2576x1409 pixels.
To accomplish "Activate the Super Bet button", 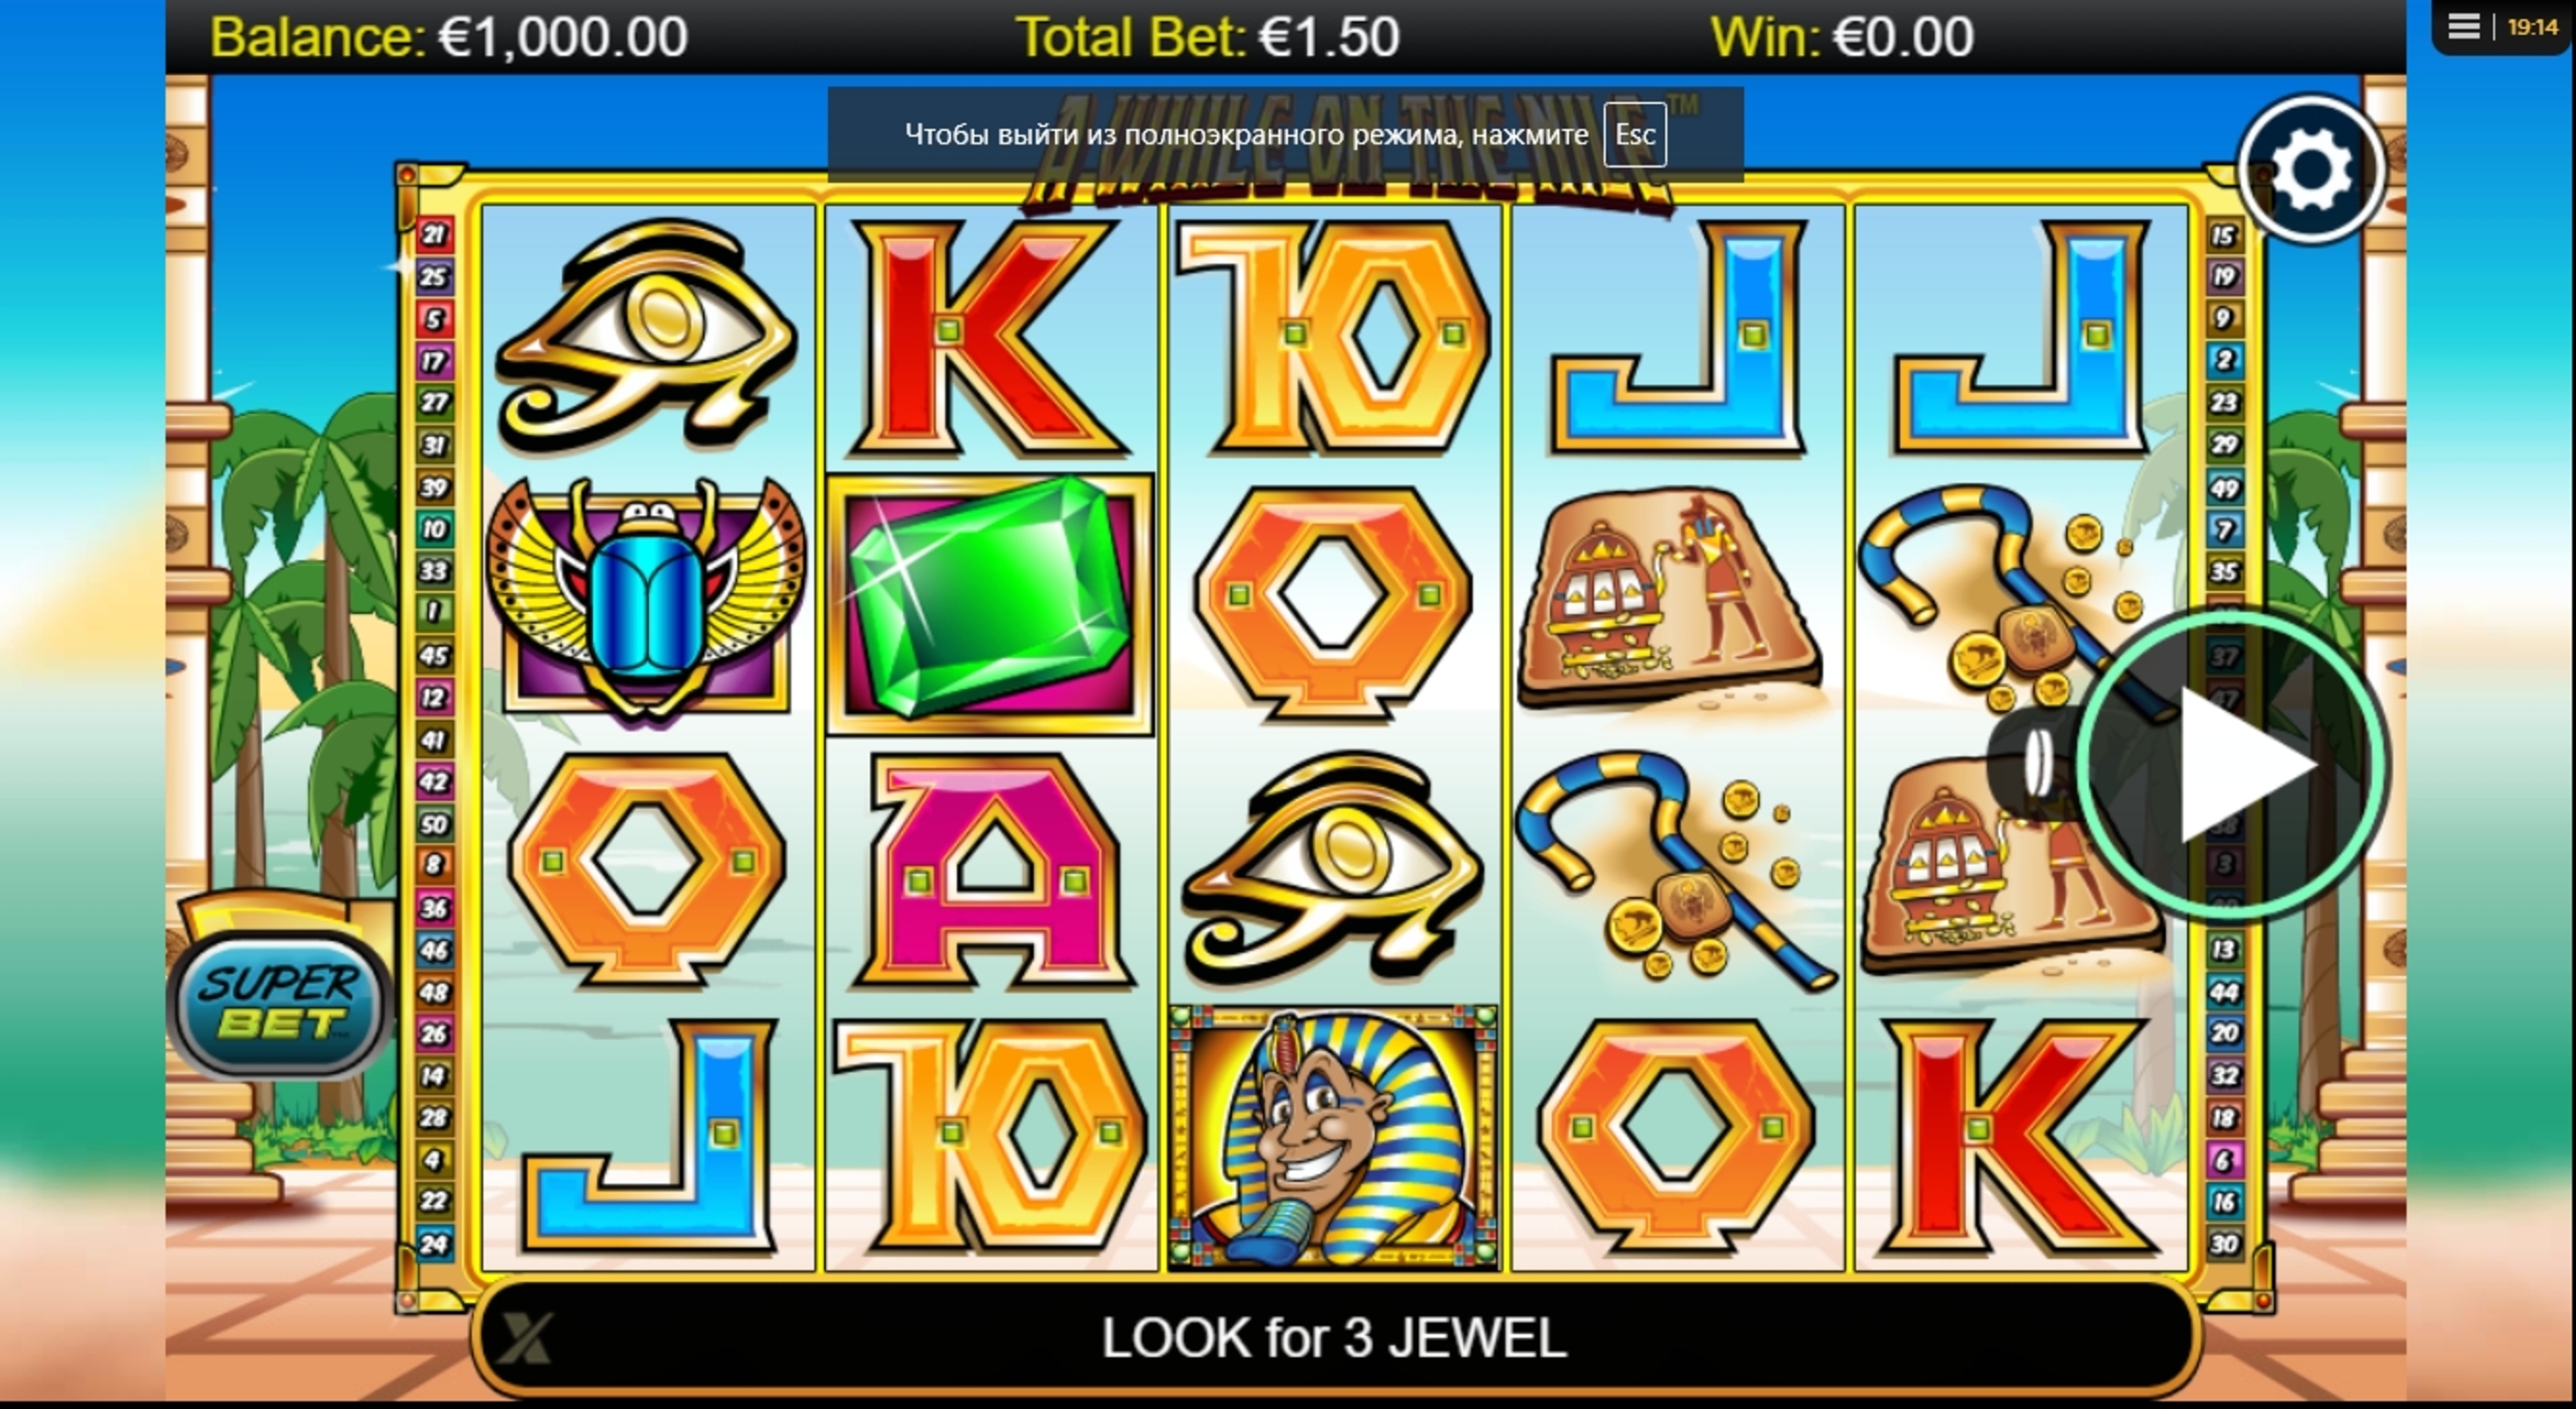I will coord(281,1003).
